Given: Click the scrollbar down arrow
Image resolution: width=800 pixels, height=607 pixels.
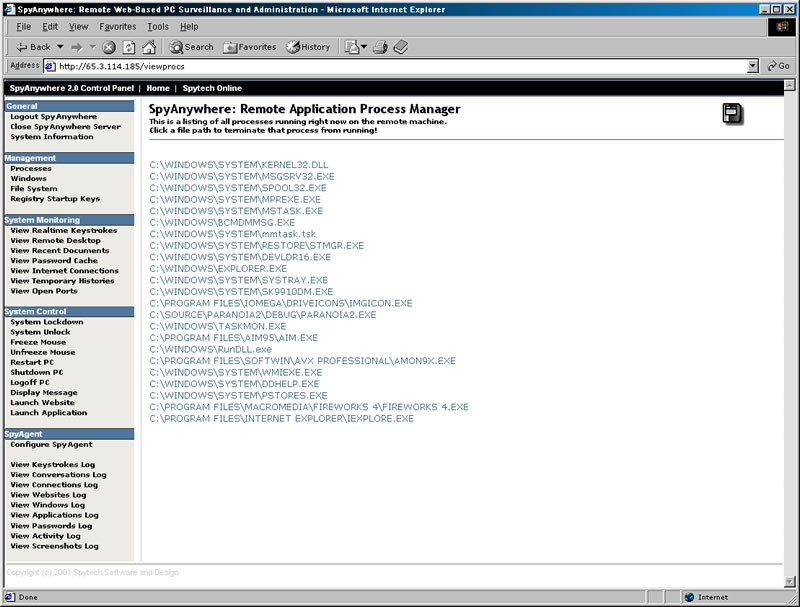Looking at the screenshot, I should pyautogui.click(x=789, y=581).
